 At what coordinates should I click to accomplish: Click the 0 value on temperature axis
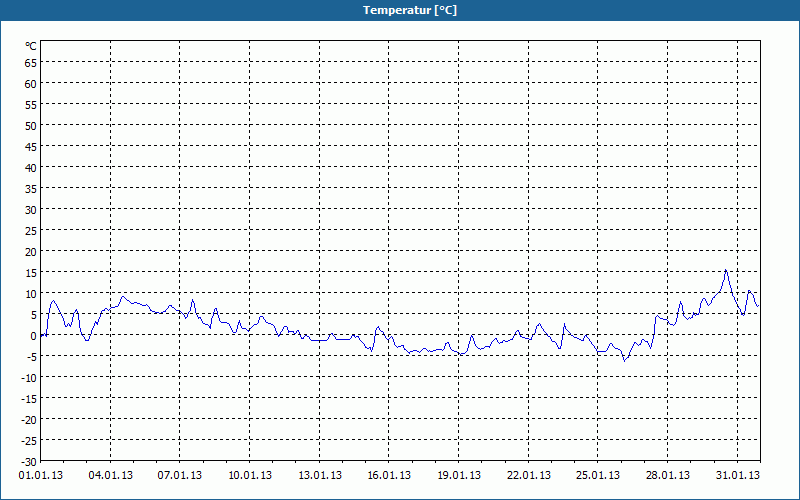click(34, 336)
